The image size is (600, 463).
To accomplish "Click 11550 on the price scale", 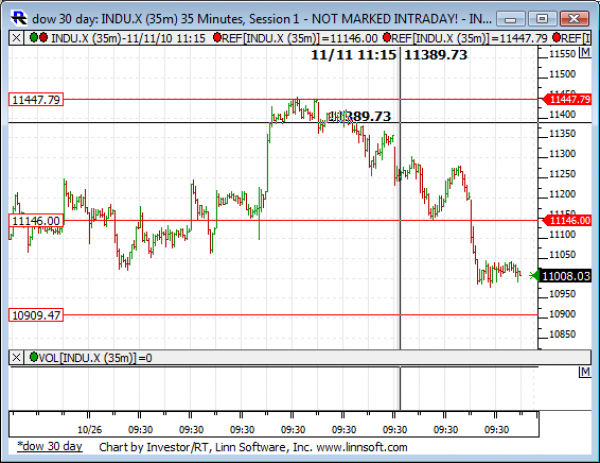I will click(562, 54).
